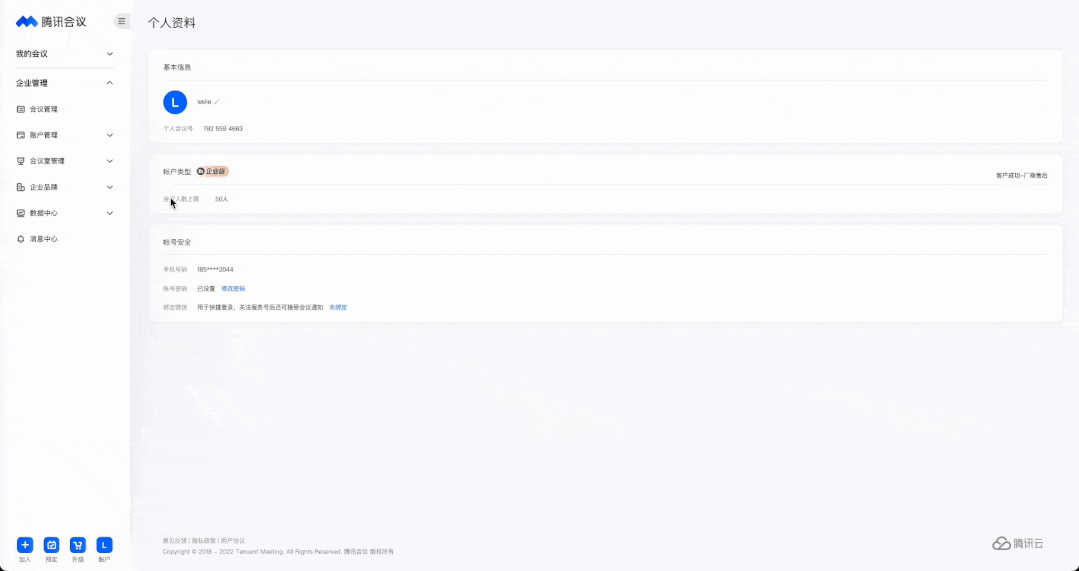
Task: Click the 个人资料 page title
Action: point(172,23)
